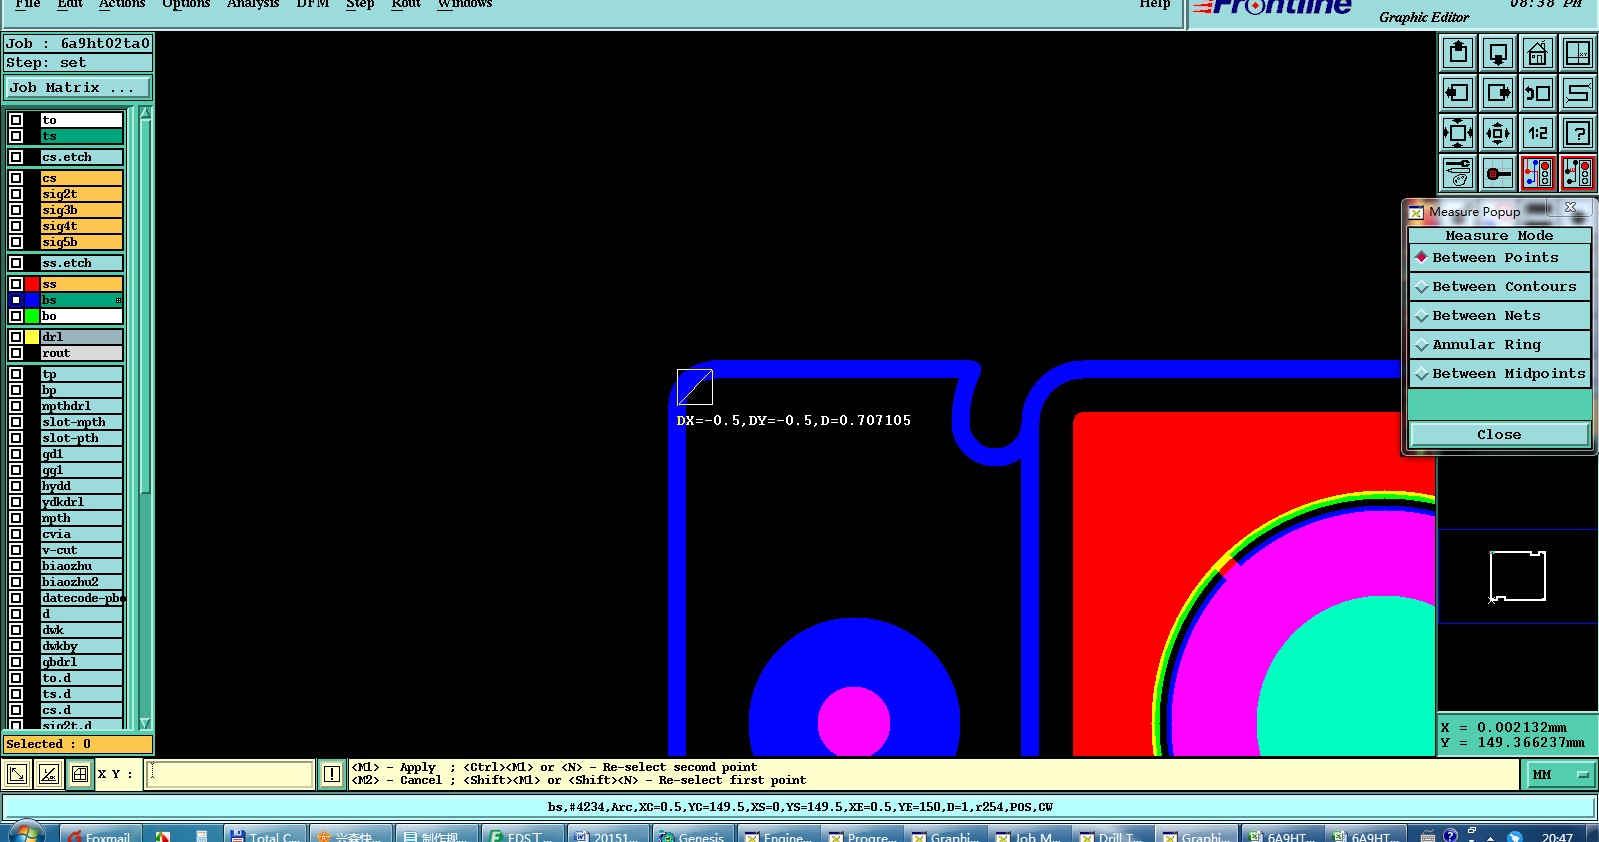Click the pan down view icon
1599x842 pixels.
pos(1498,53)
